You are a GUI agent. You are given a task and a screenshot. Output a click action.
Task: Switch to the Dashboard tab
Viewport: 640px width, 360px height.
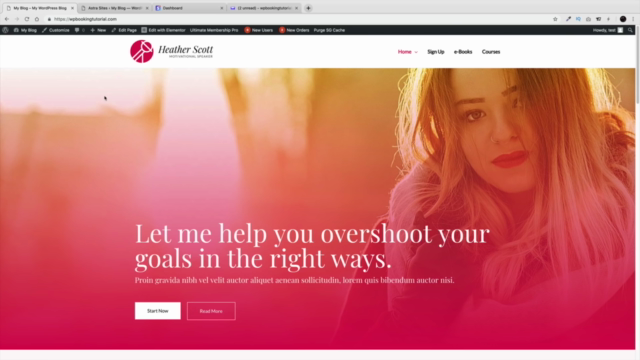pyautogui.click(x=189, y=8)
